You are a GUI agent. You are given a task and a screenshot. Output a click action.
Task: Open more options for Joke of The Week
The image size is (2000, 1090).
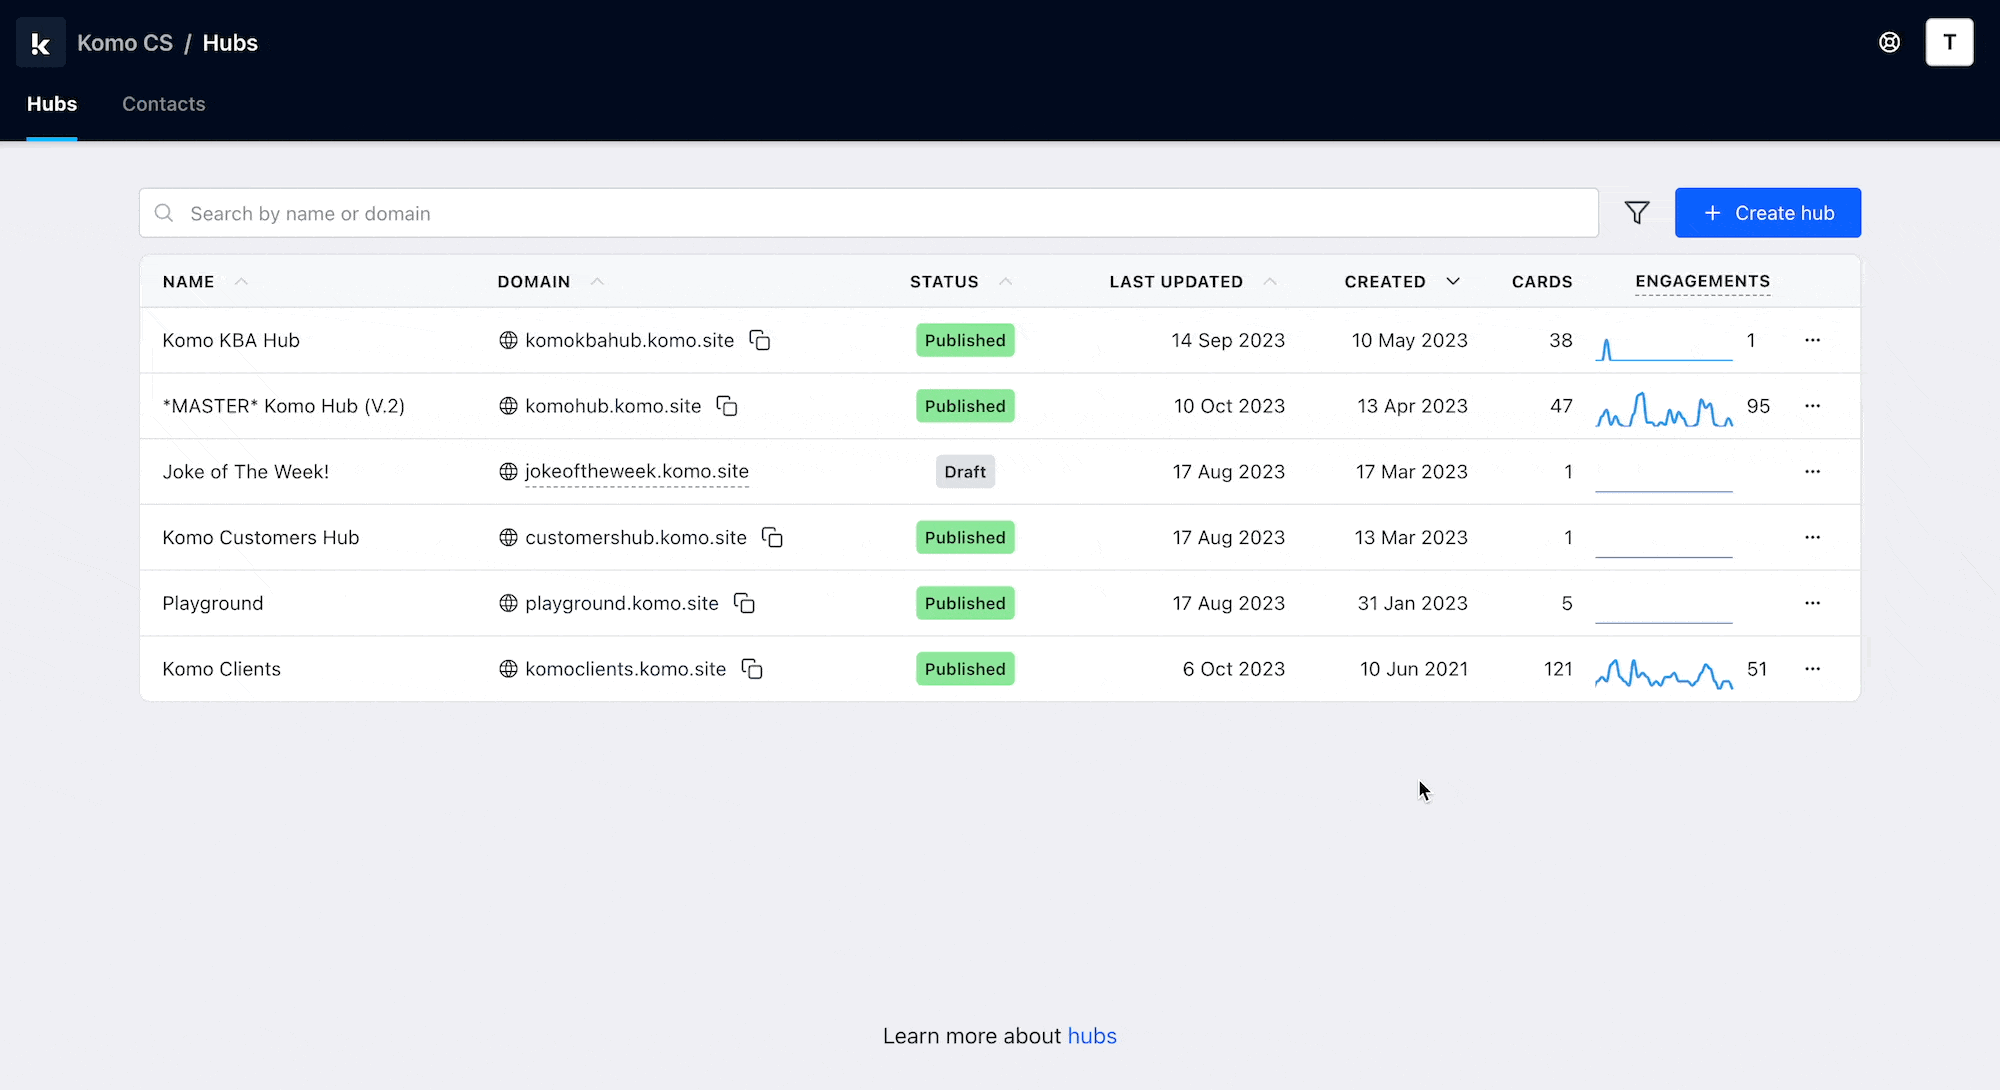1812,472
